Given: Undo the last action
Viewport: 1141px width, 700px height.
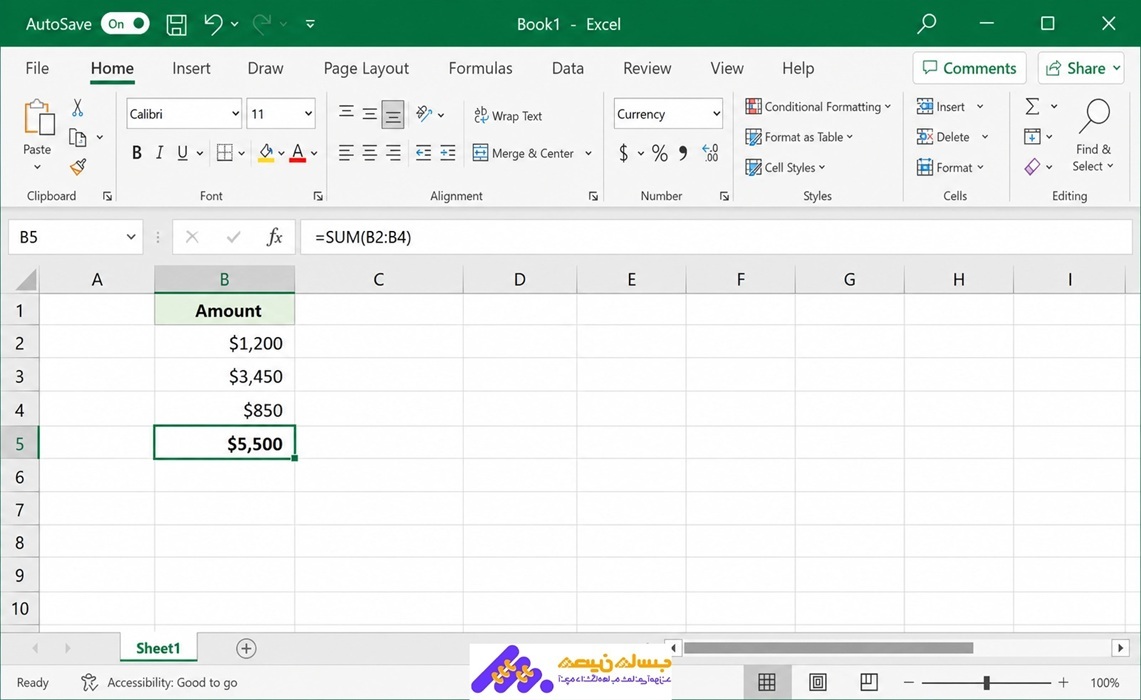Looking at the screenshot, I should [212, 24].
